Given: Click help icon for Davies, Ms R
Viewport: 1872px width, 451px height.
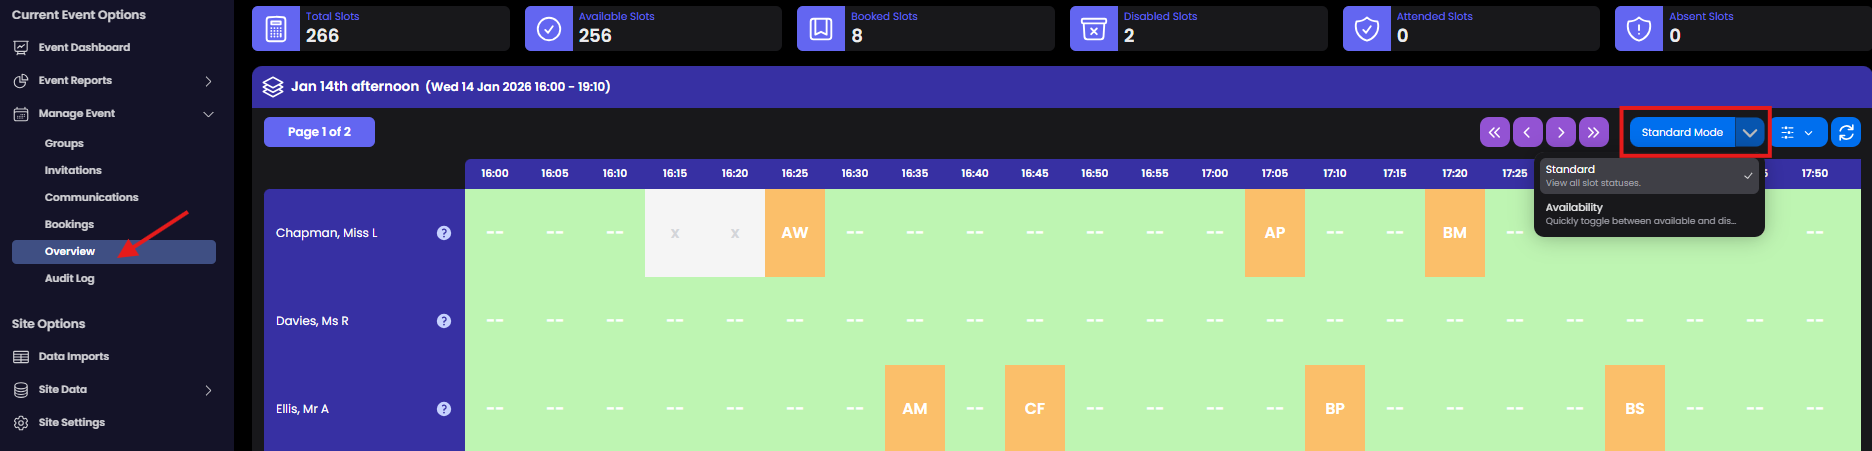Looking at the screenshot, I should (444, 321).
